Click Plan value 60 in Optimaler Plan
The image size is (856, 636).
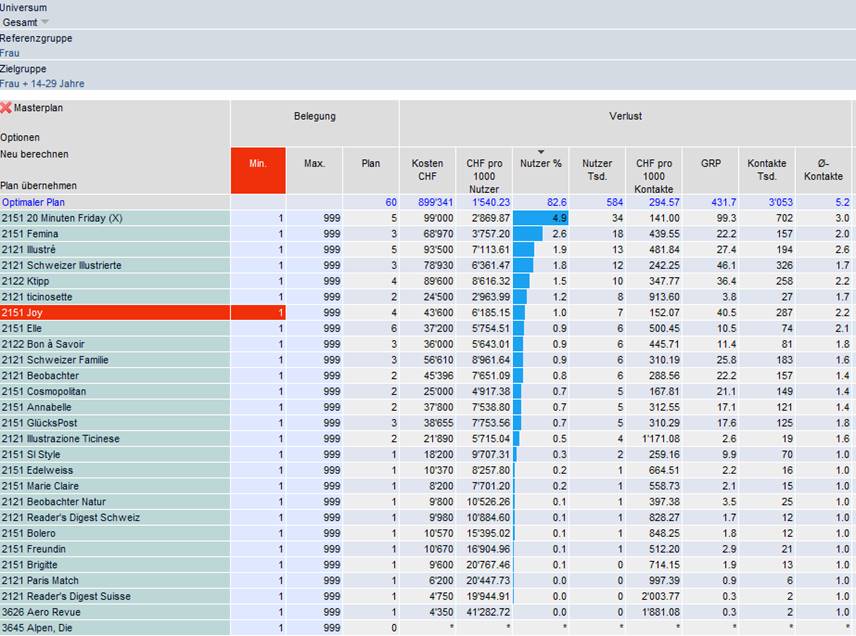coord(391,202)
